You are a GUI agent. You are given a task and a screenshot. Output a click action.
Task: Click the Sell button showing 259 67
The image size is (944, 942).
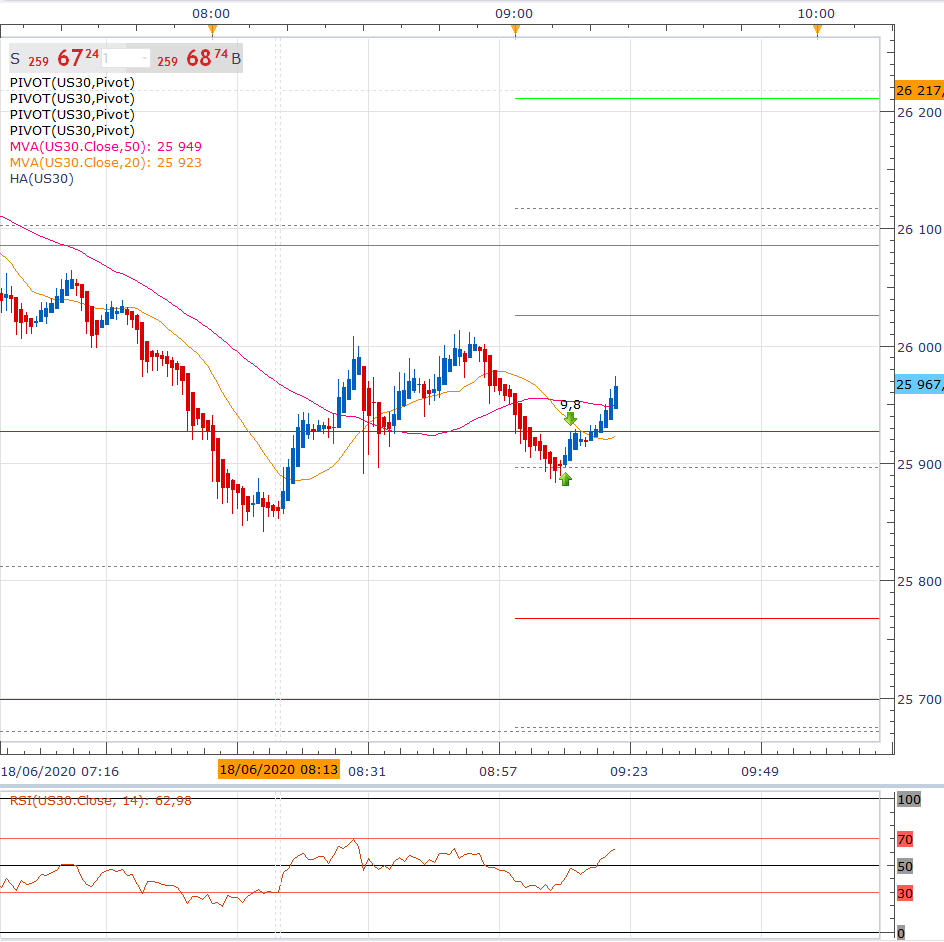coord(54,58)
